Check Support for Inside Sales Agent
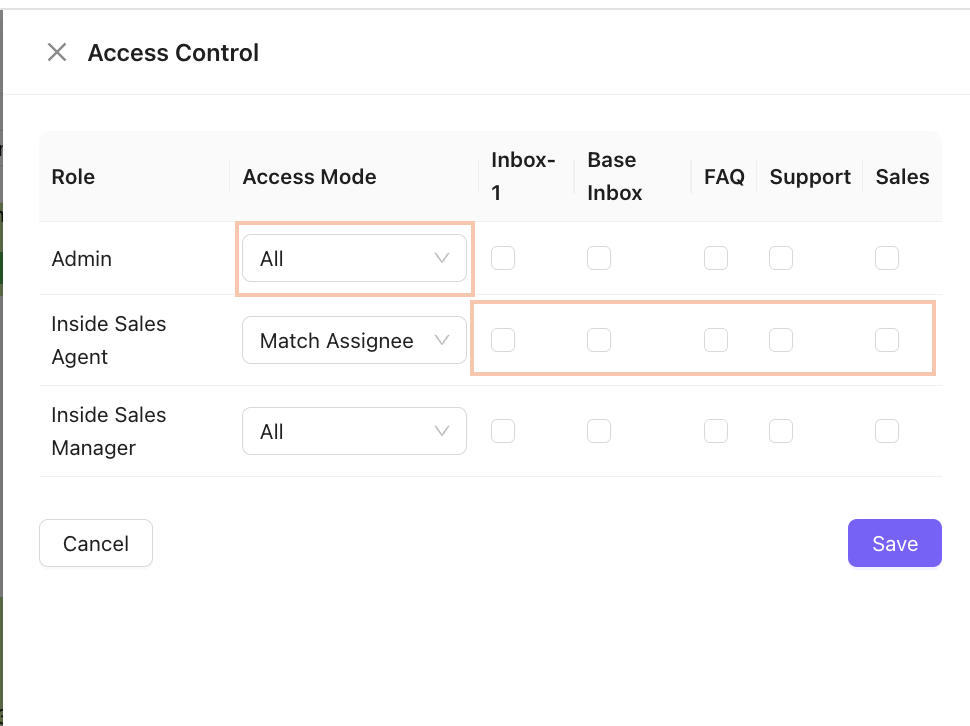The height and width of the screenshot is (726, 970). pyautogui.click(x=781, y=340)
